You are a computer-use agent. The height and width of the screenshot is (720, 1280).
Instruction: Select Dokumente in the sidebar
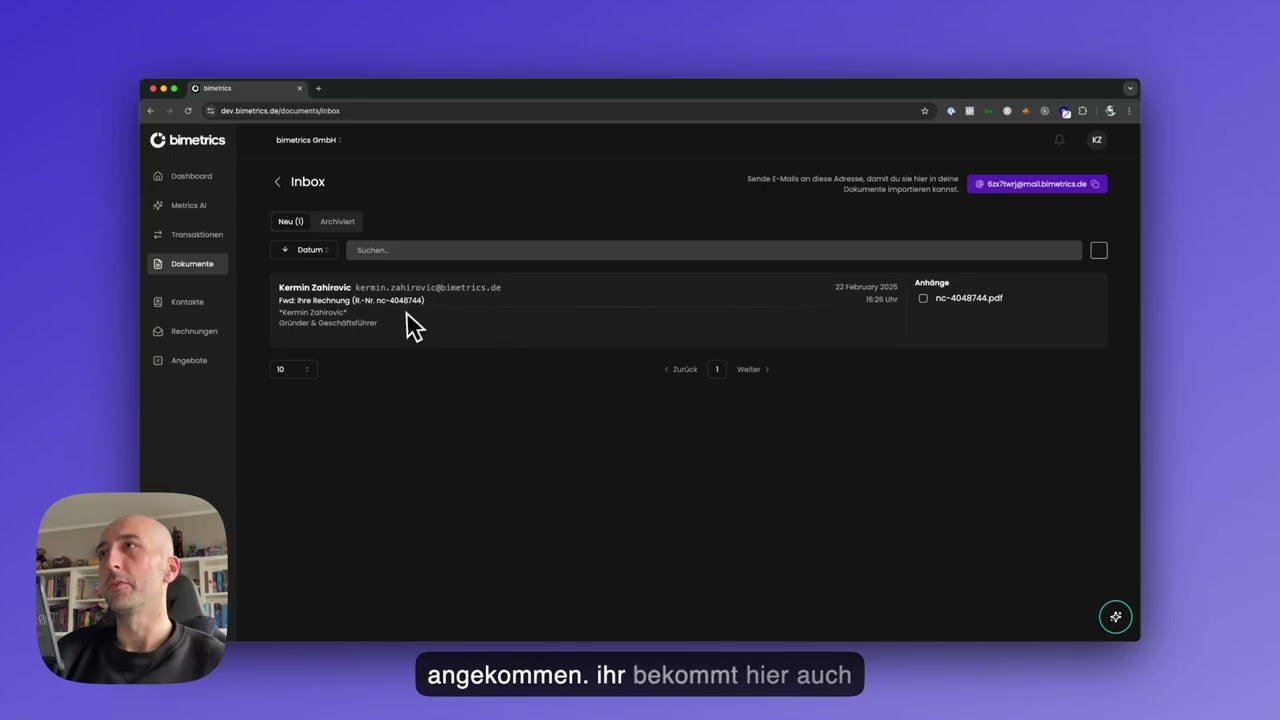click(x=186, y=264)
